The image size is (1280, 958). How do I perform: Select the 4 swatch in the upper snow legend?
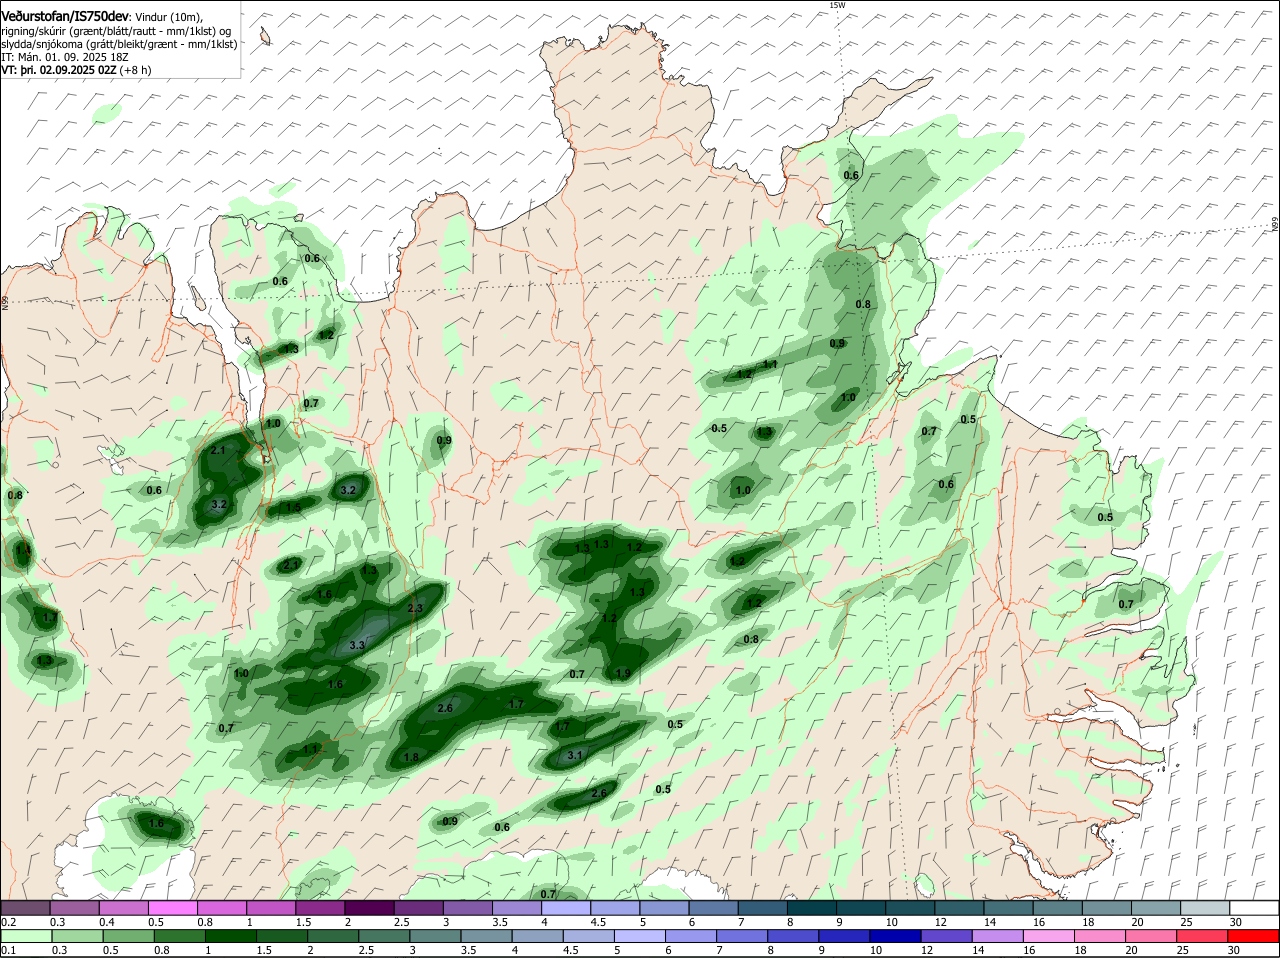coord(565,908)
